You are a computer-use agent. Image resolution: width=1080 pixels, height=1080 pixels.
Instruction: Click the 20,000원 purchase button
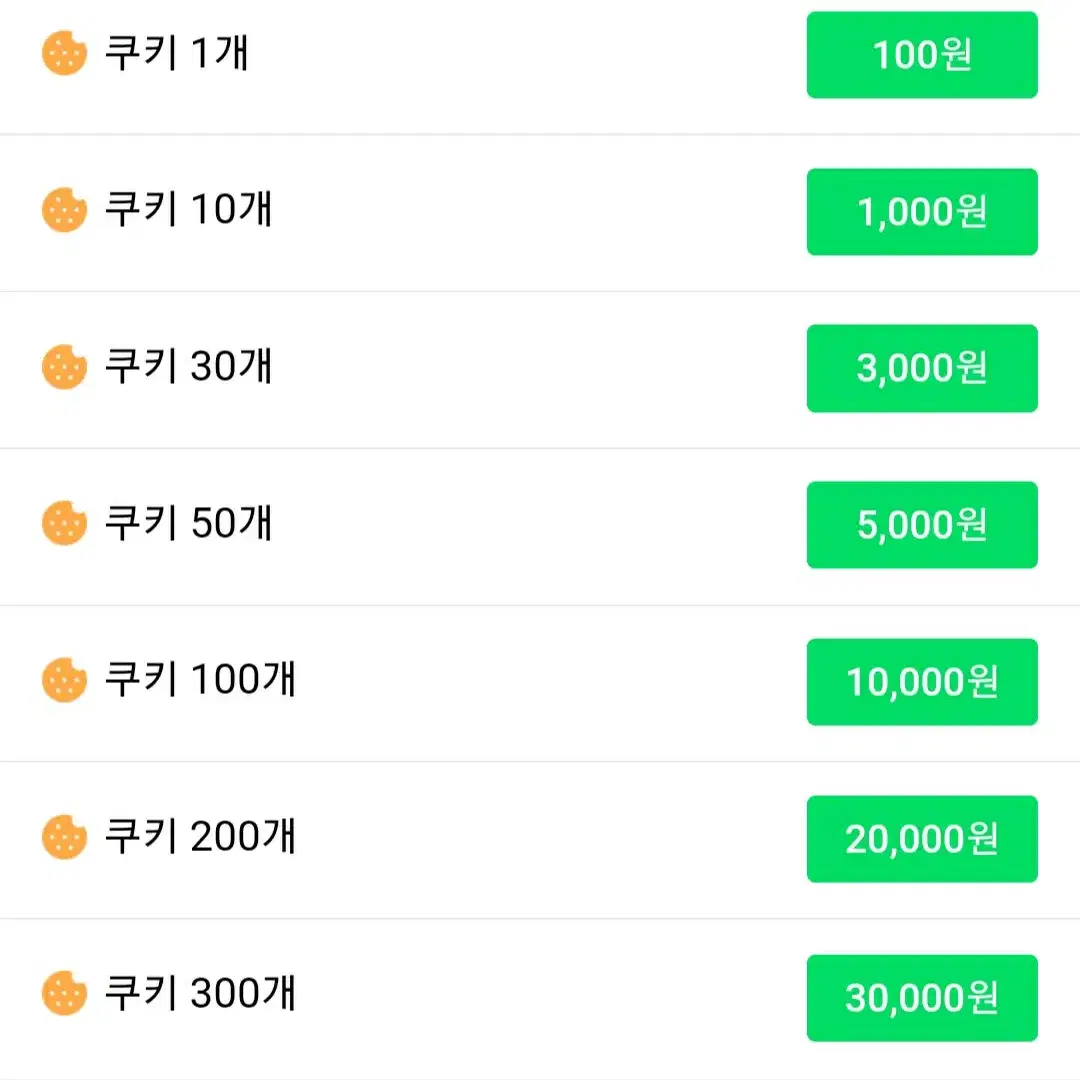point(922,839)
